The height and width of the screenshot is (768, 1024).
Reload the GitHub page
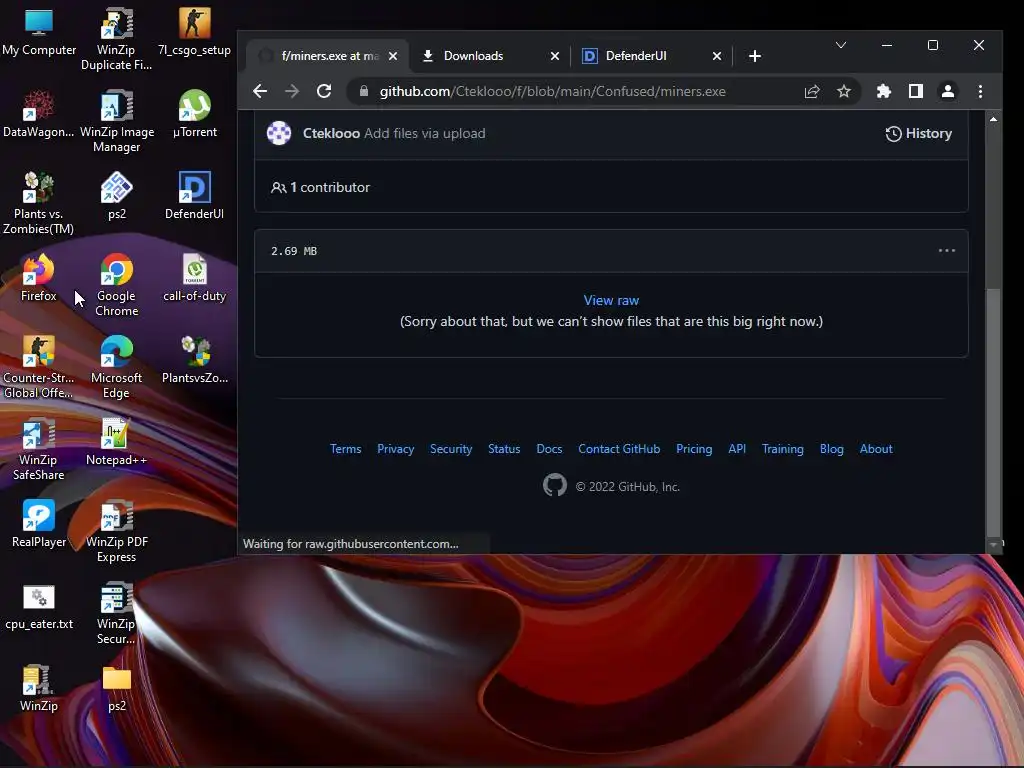click(324, 91)
